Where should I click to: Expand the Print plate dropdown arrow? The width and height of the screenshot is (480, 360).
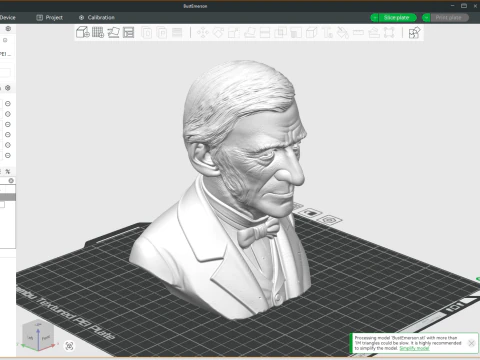pyautogui.click(x=426, y=17)
